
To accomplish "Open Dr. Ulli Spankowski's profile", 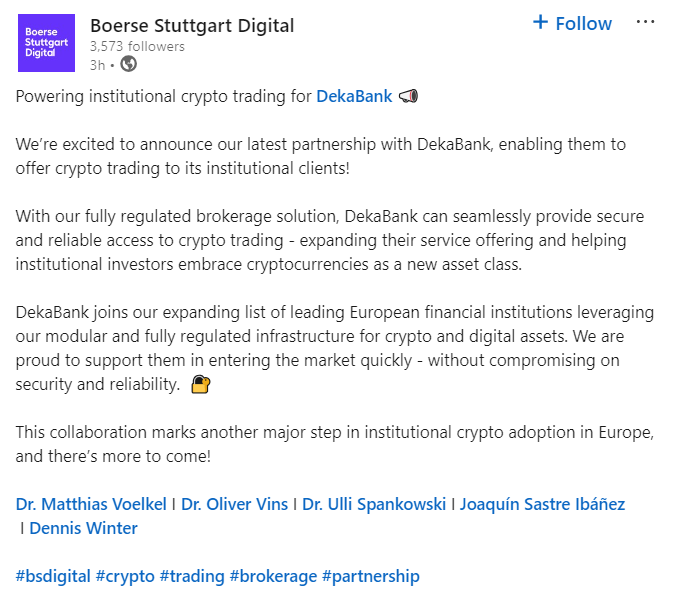I will (x=374, y=504).
